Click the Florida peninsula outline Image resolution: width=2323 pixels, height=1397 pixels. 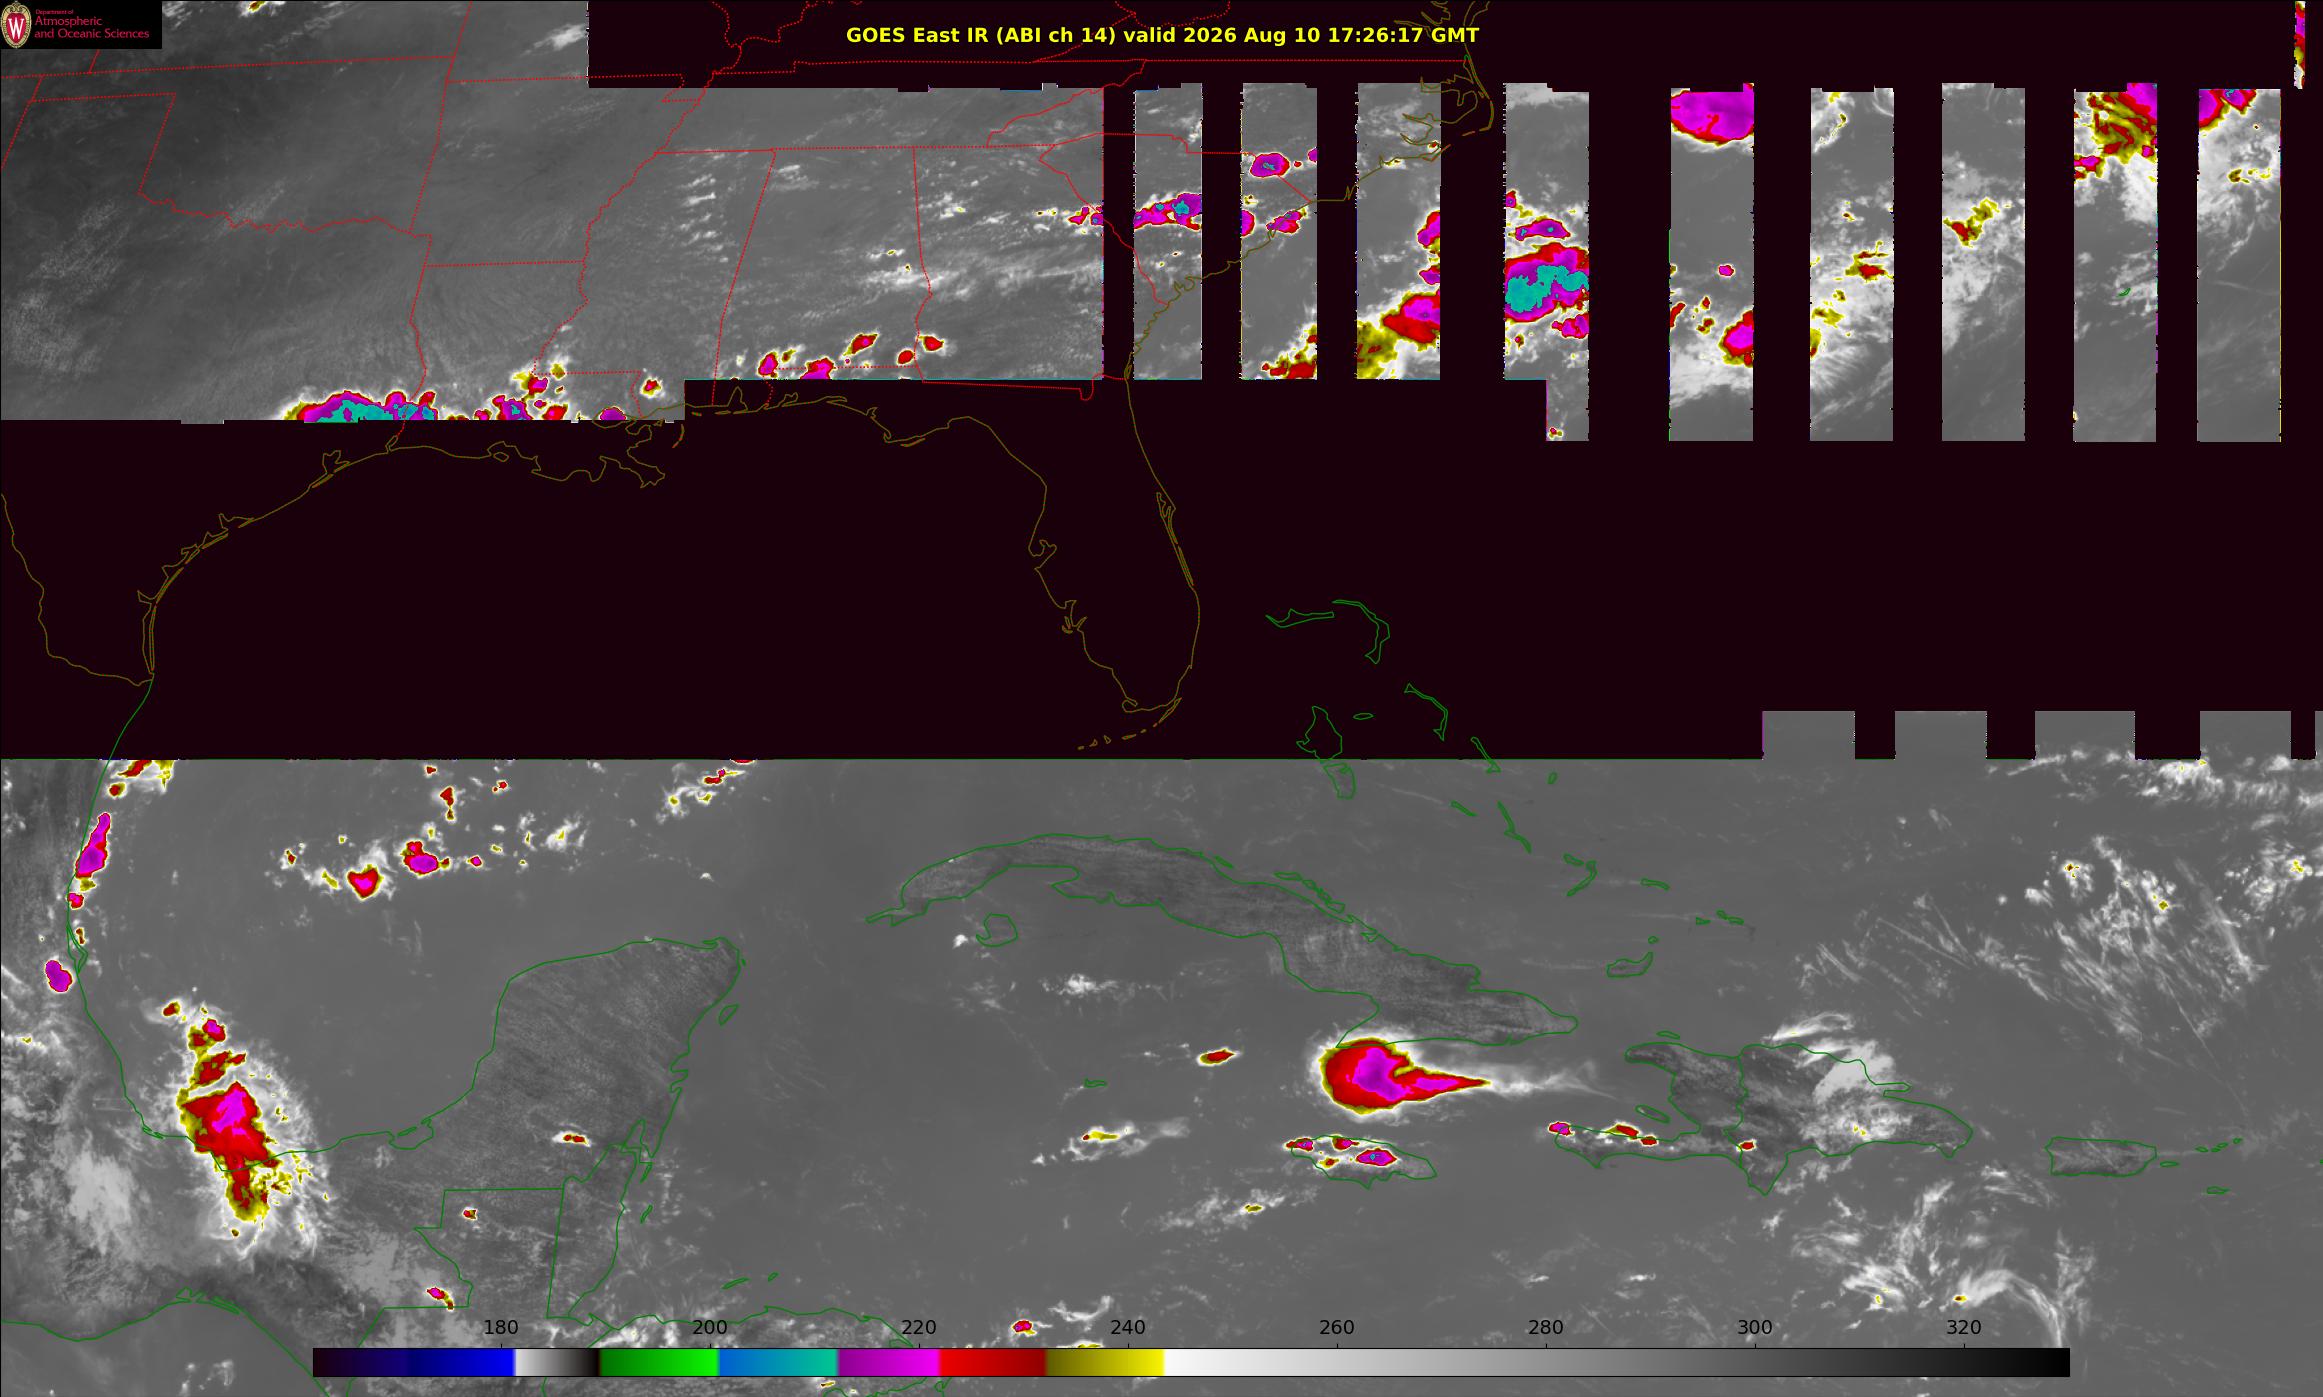click(x=1125, y=560)
